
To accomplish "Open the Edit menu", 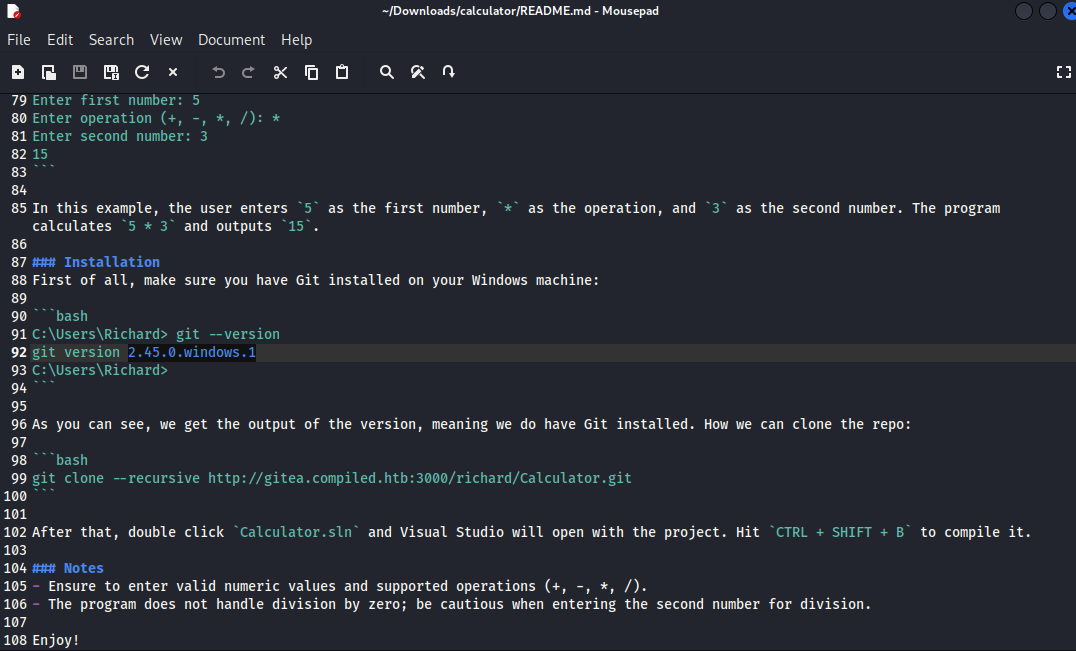I will point(60,40).
